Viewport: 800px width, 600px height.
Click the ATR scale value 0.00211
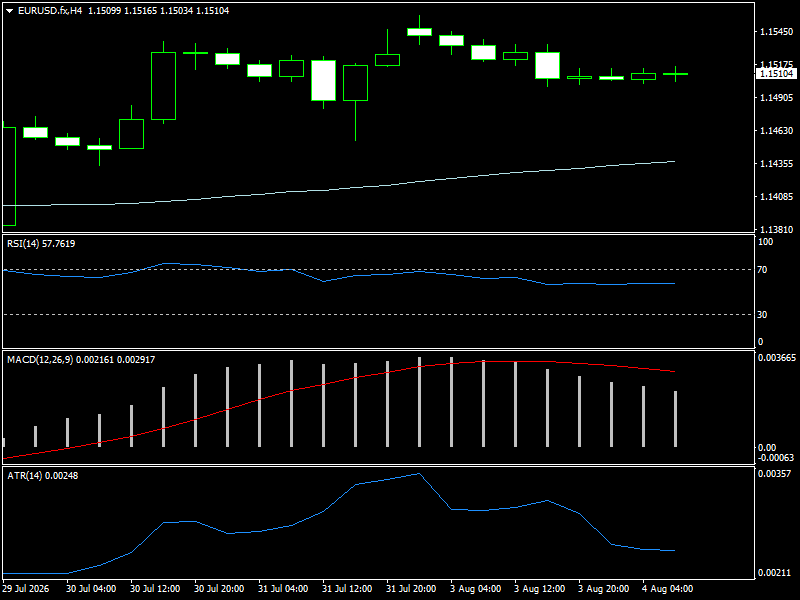click(x=774, y=572)
